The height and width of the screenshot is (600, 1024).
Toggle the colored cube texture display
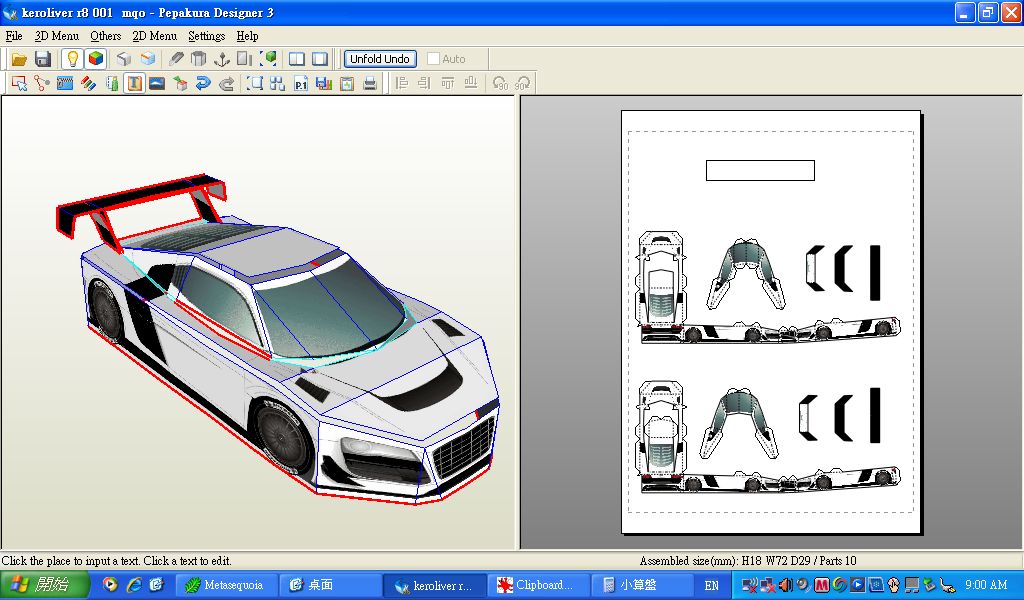[95, 59]
